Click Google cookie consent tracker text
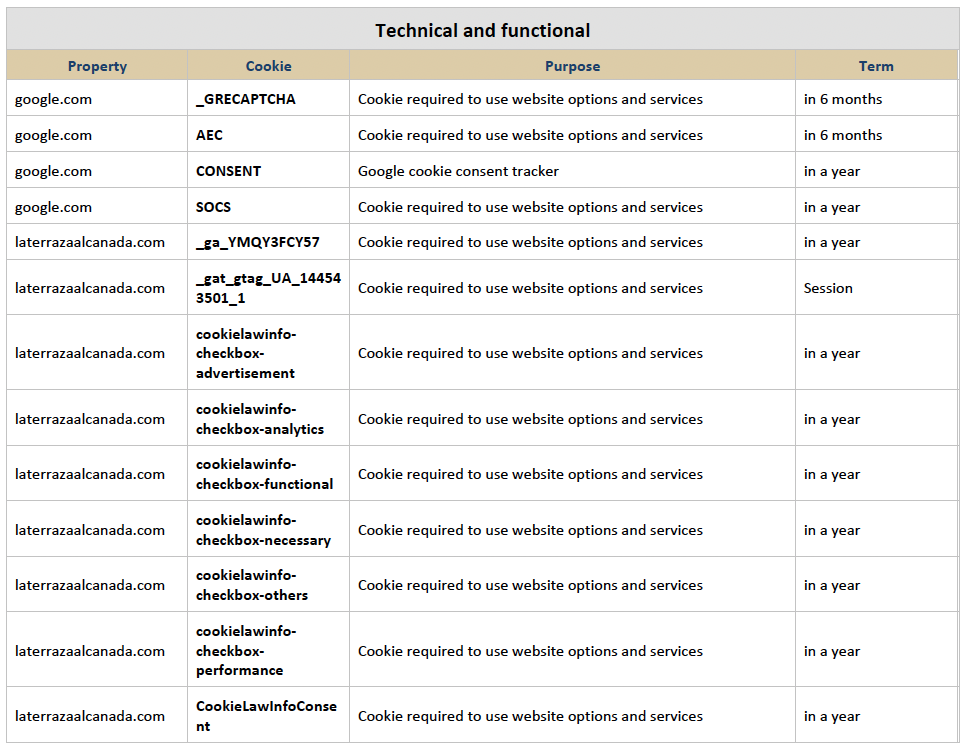 coord(458,171)
